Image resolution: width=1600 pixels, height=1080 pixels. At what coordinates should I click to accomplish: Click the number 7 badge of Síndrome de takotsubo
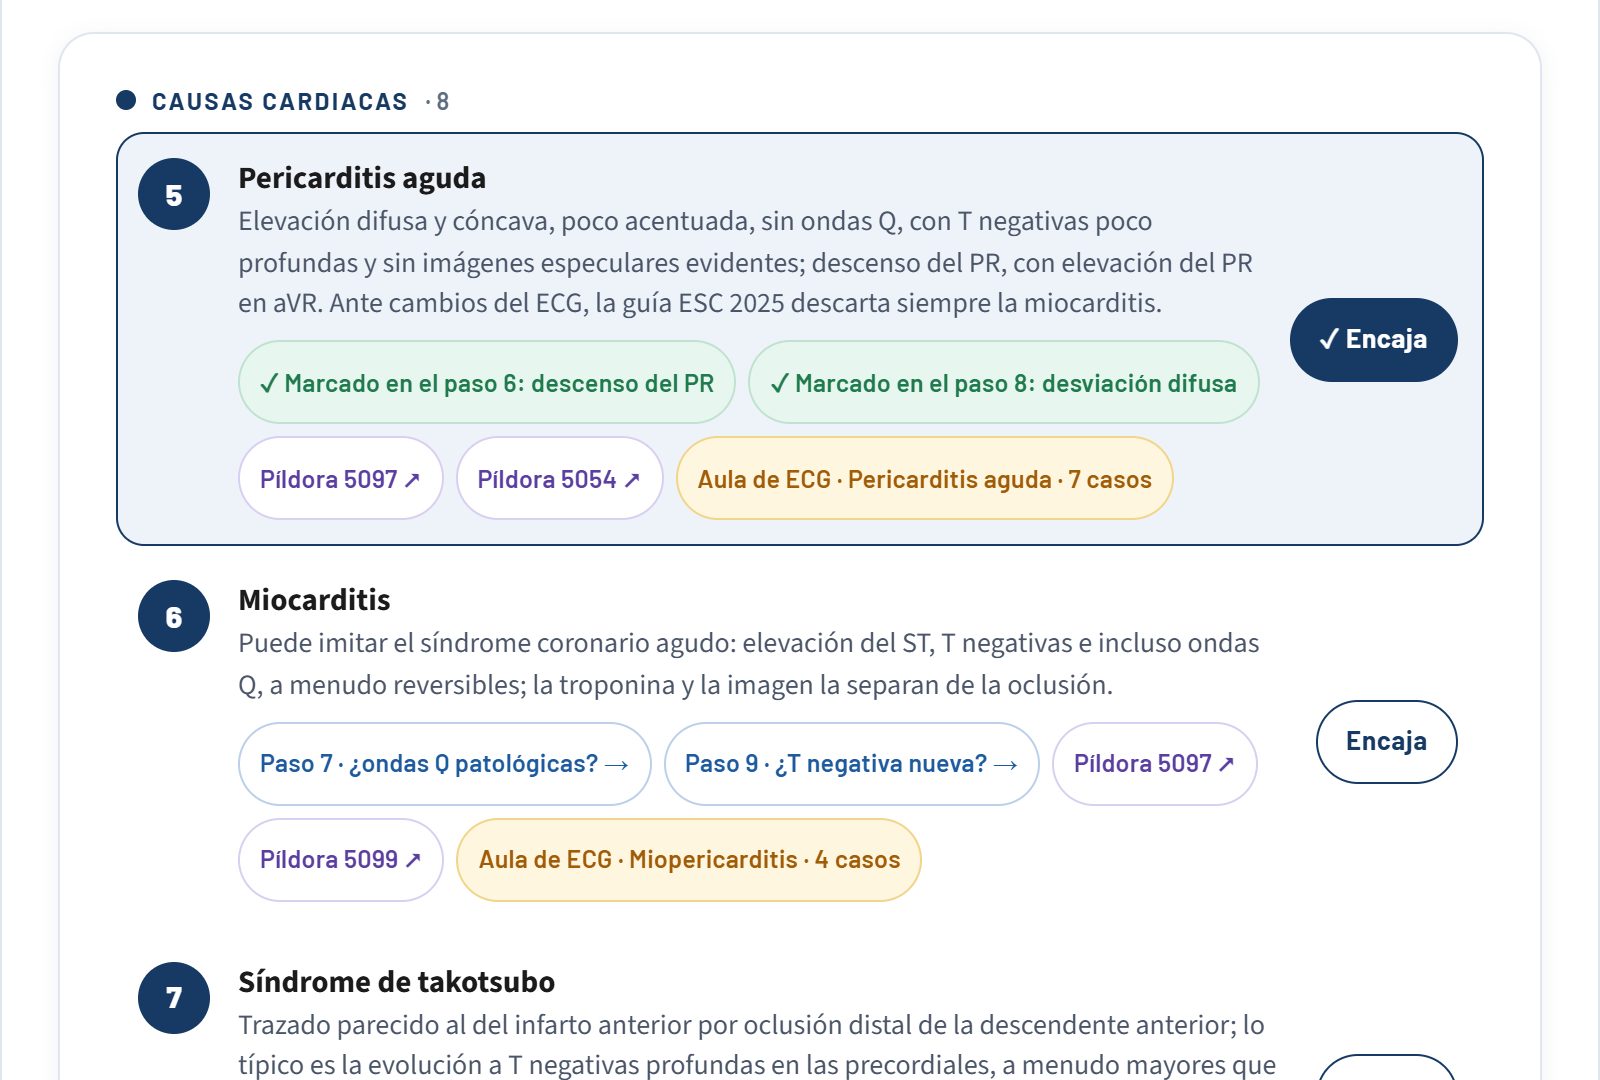pyautogui.click(x=174, y=998)
